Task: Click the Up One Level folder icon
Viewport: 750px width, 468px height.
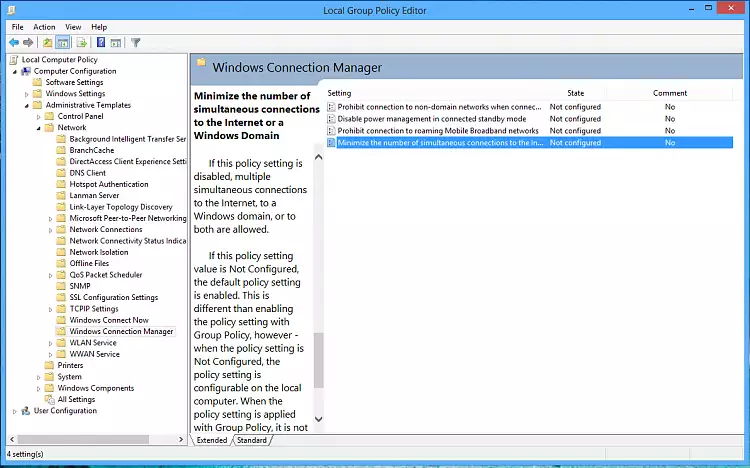Action: 47,43
